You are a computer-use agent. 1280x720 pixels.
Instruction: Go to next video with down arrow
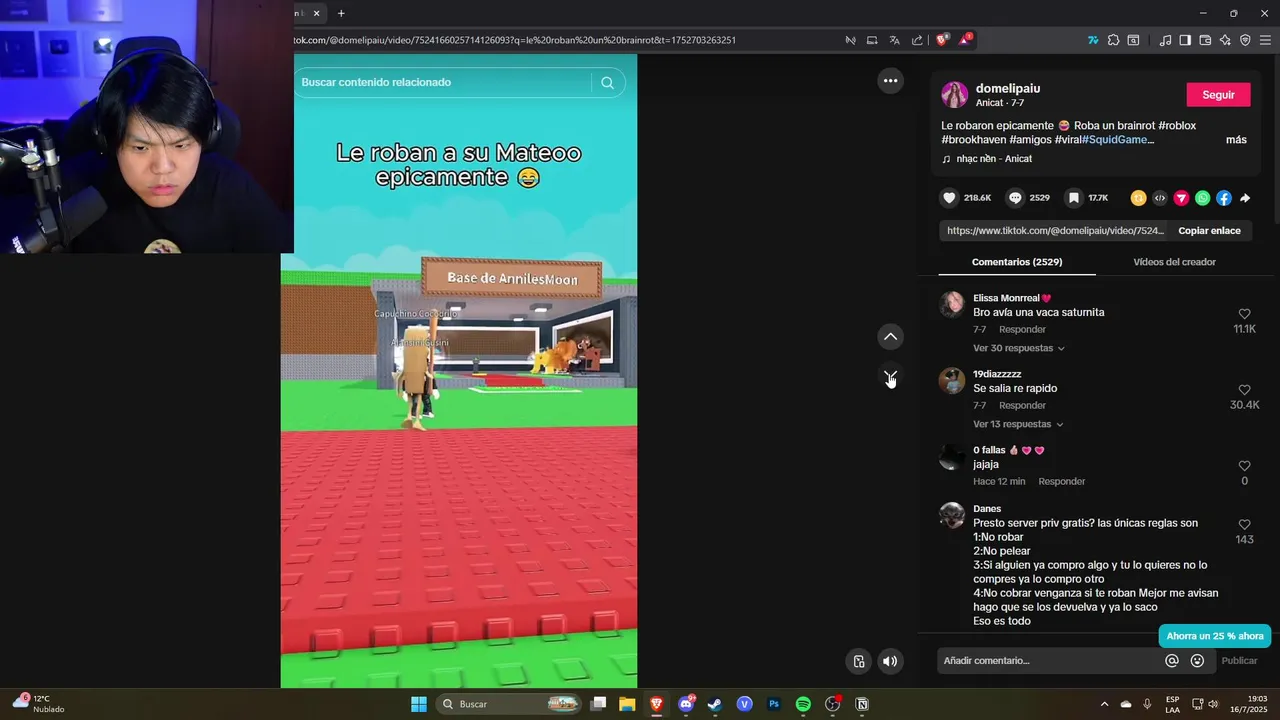(x=890, y=376)
